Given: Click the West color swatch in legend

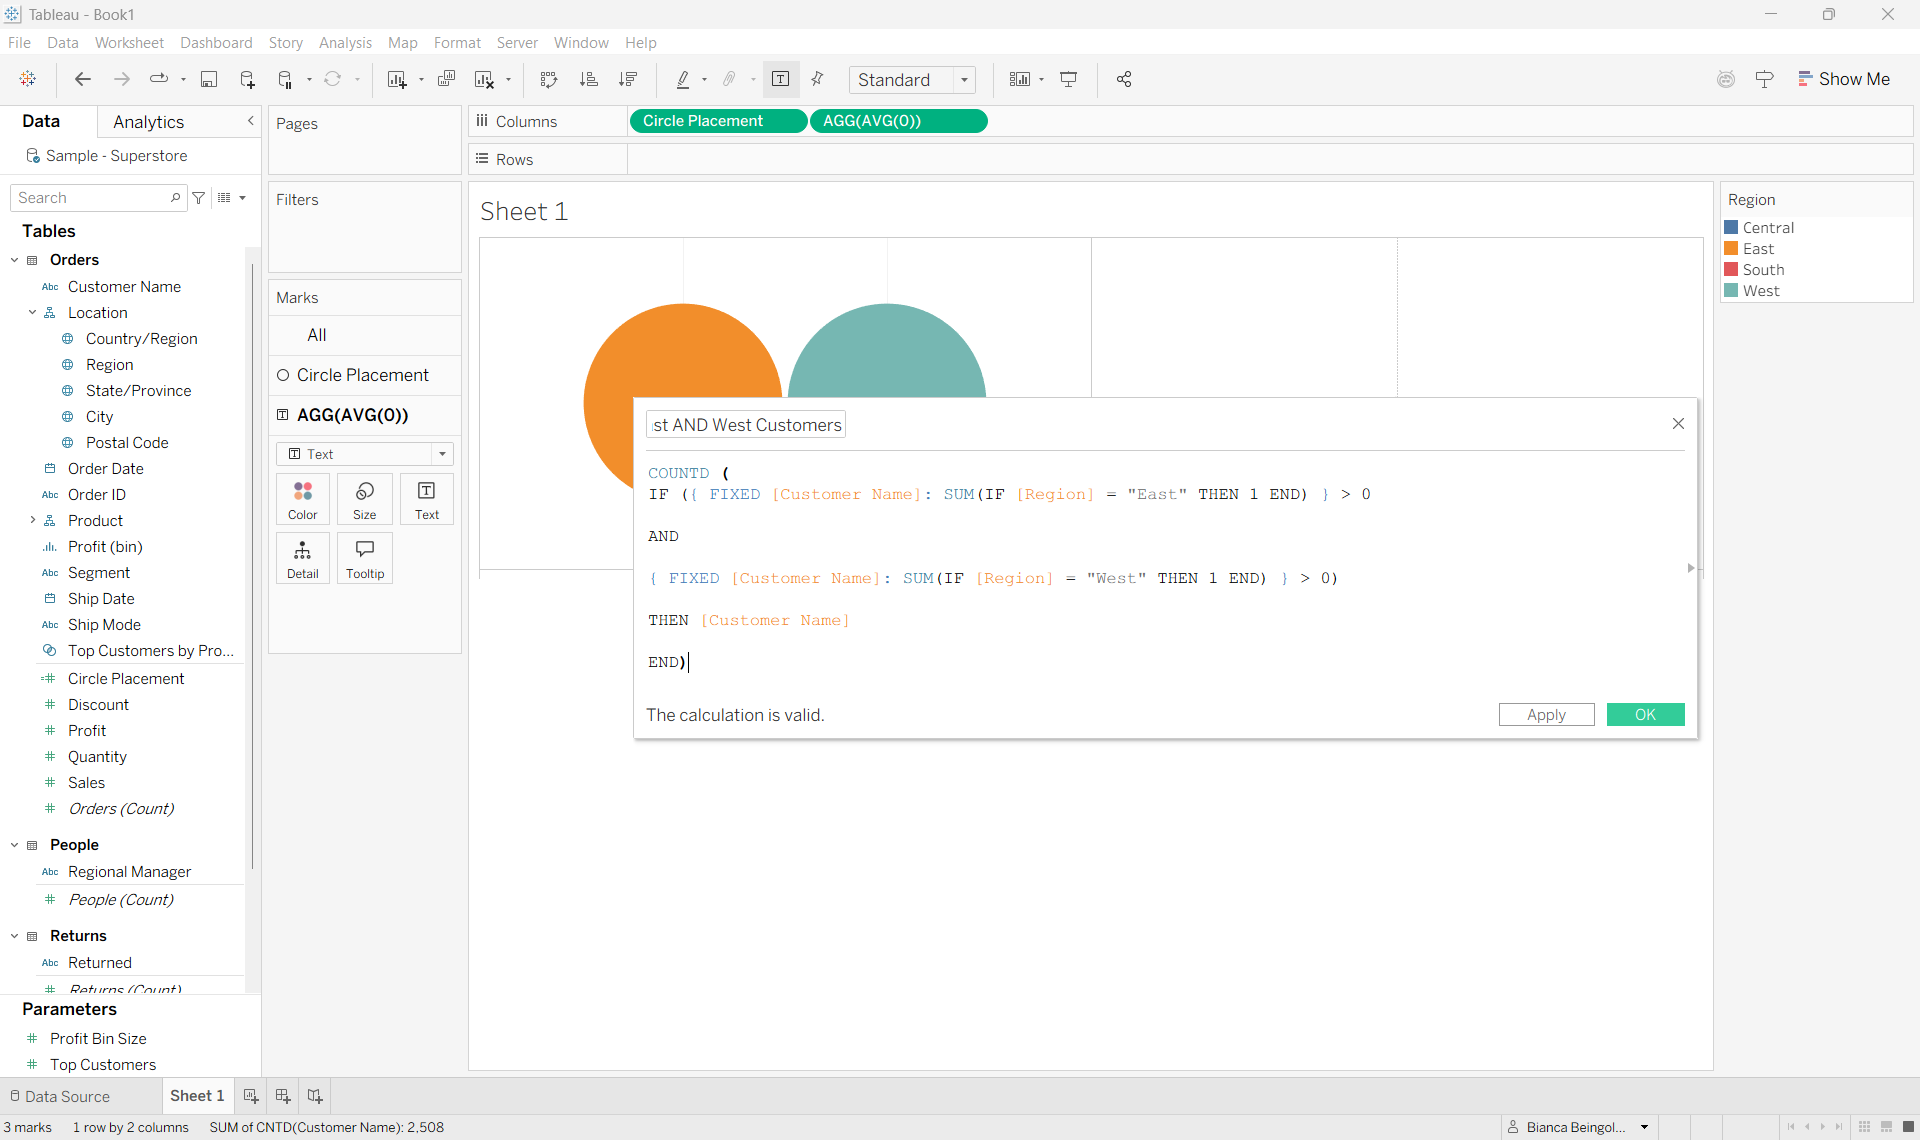Looking at the screenshot, I should tap(1731, 291).
